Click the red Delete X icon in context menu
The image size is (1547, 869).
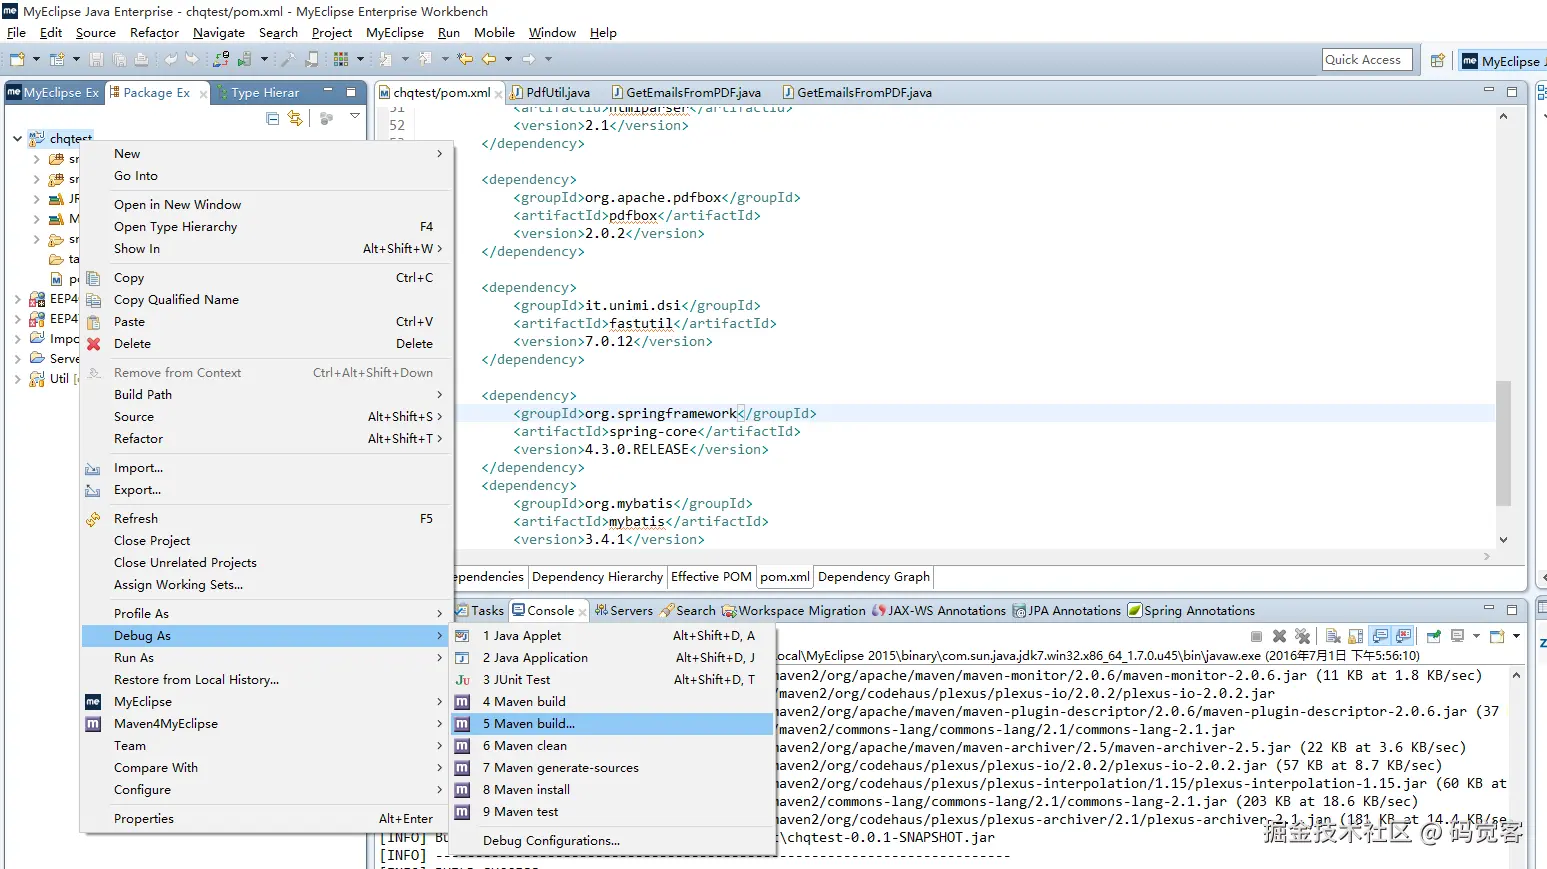coord(94,344)
